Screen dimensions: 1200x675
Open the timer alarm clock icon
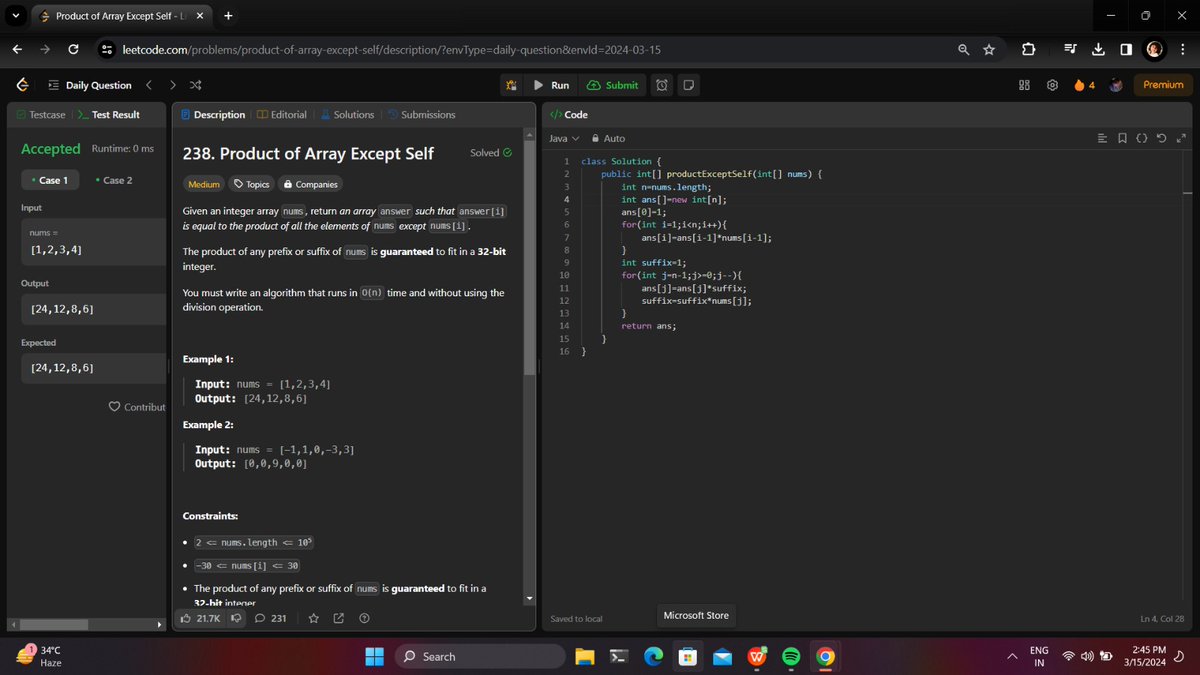(662, 85)
